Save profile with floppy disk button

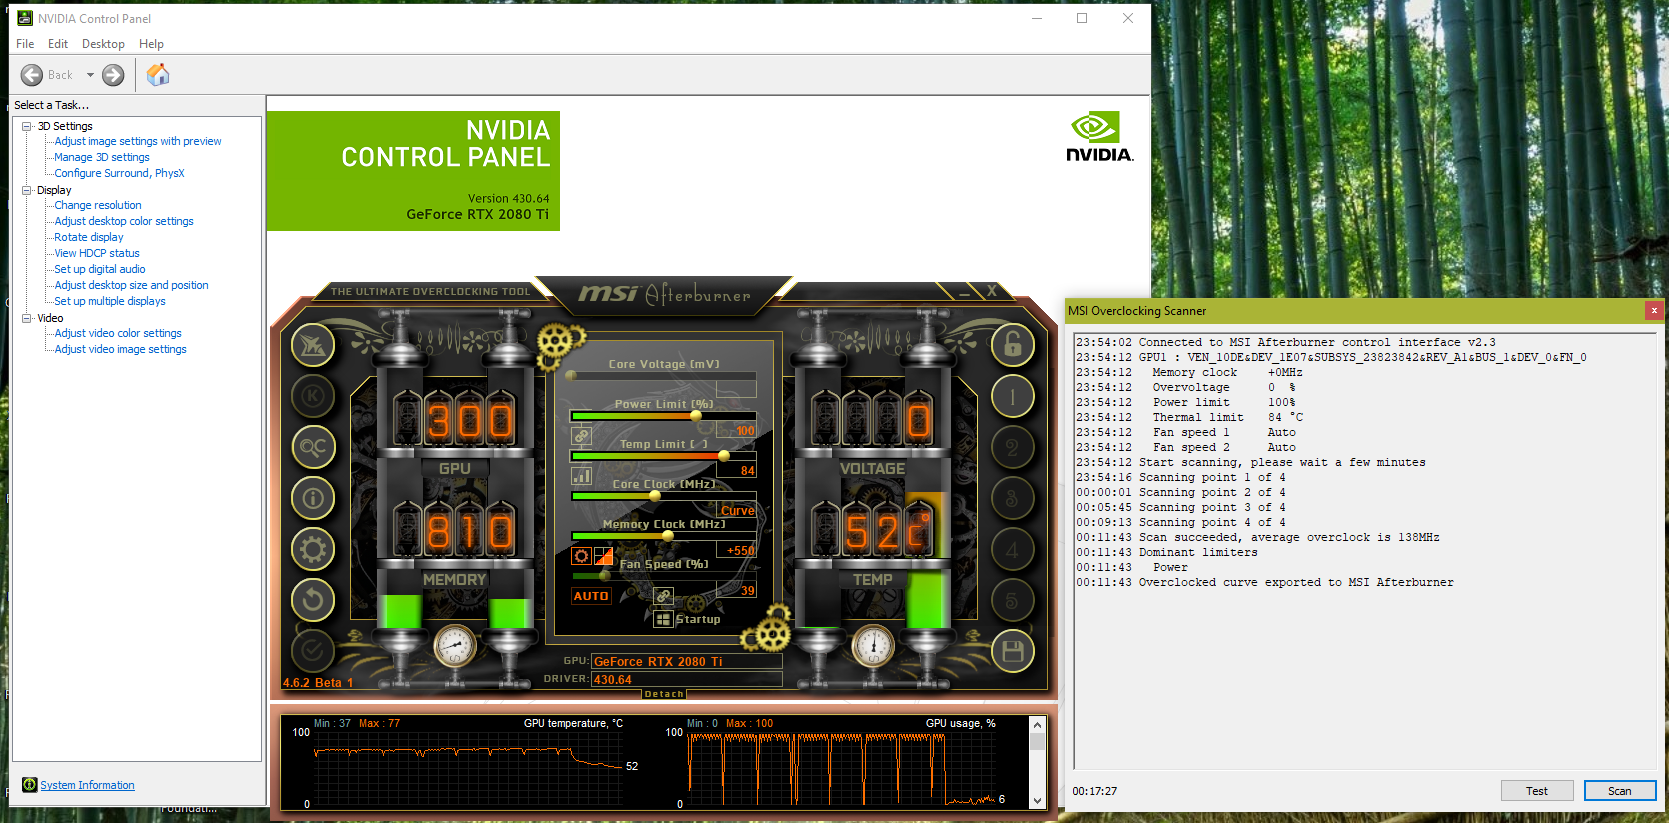[1012, 652]
